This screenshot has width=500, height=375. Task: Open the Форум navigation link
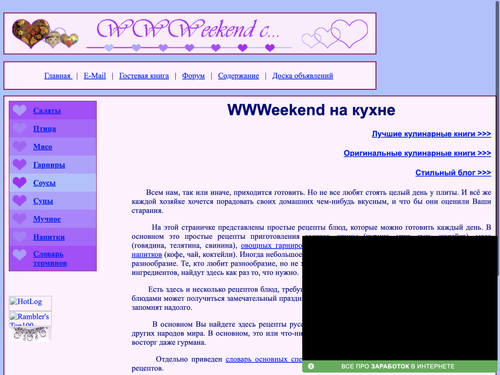coord(193,76)
